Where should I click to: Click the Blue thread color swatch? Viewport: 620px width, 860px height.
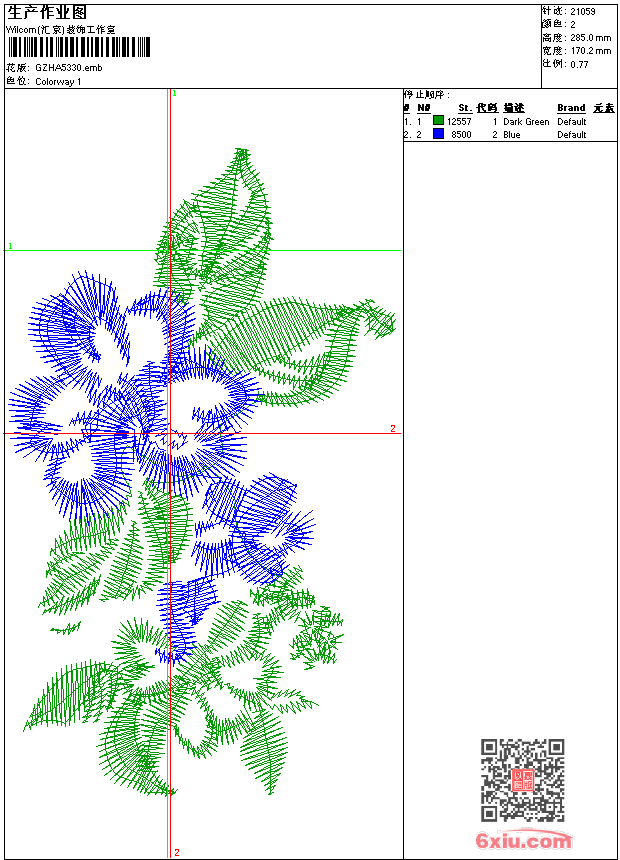(x=438, y=134)
